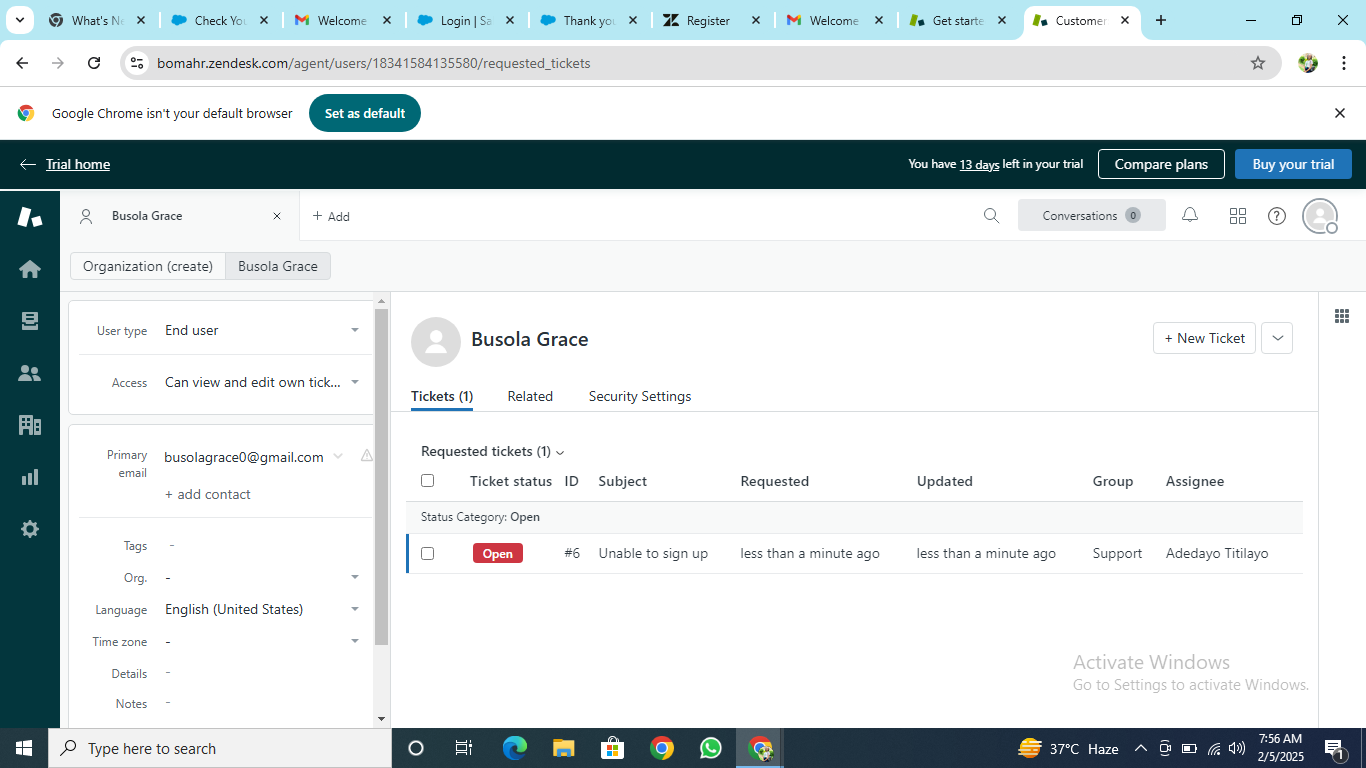Reload the page with the refresh icon
This screenshot has width=1366, height=768.
point(94,63)
